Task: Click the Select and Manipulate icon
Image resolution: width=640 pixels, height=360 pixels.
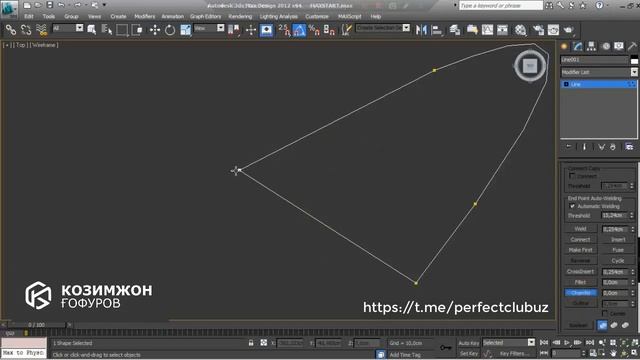Action: pos(251,30)
